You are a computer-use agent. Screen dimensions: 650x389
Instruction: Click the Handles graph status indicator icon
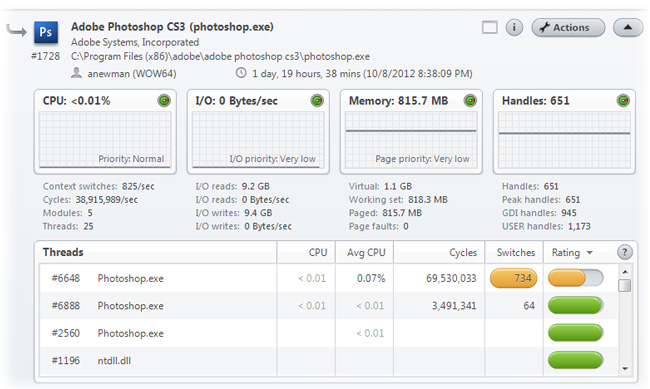(x=623, y=100)
